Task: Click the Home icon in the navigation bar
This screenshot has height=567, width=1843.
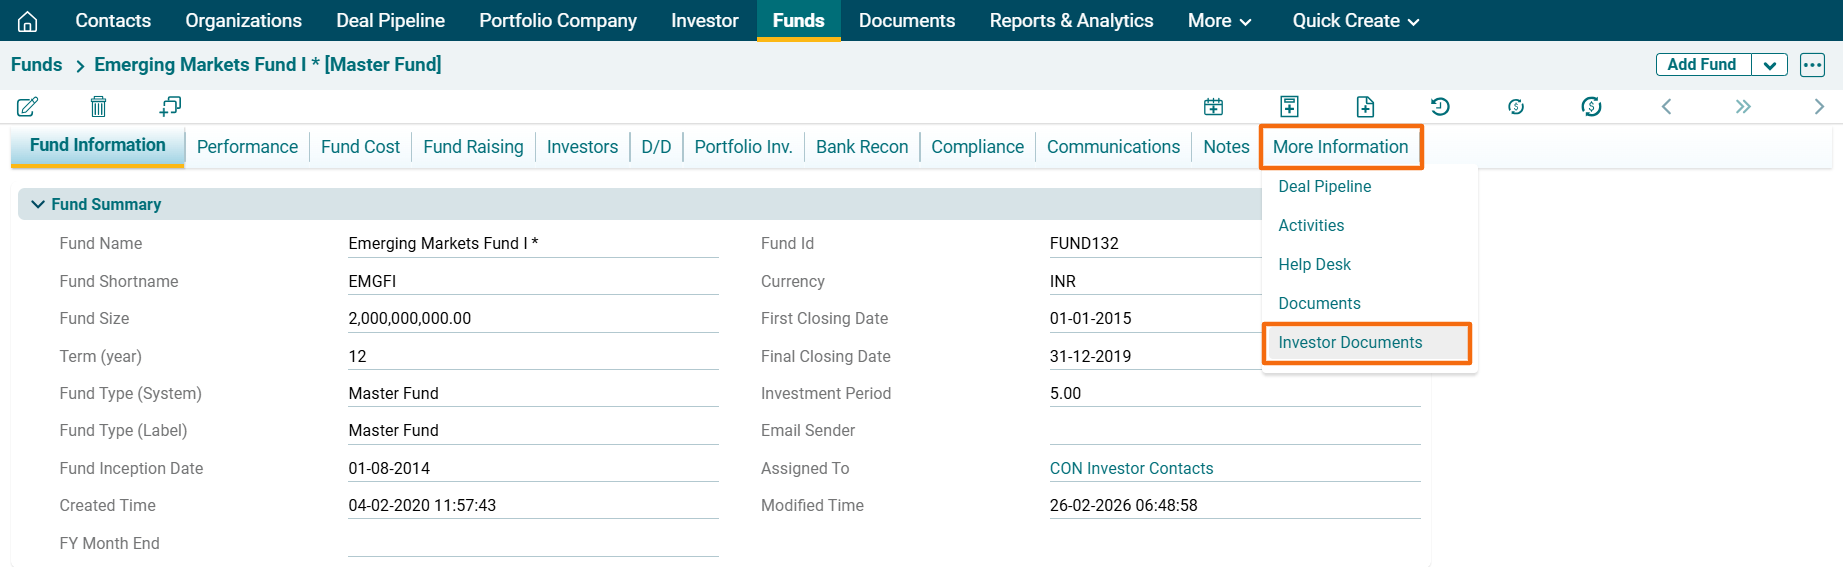Action: 28,21
